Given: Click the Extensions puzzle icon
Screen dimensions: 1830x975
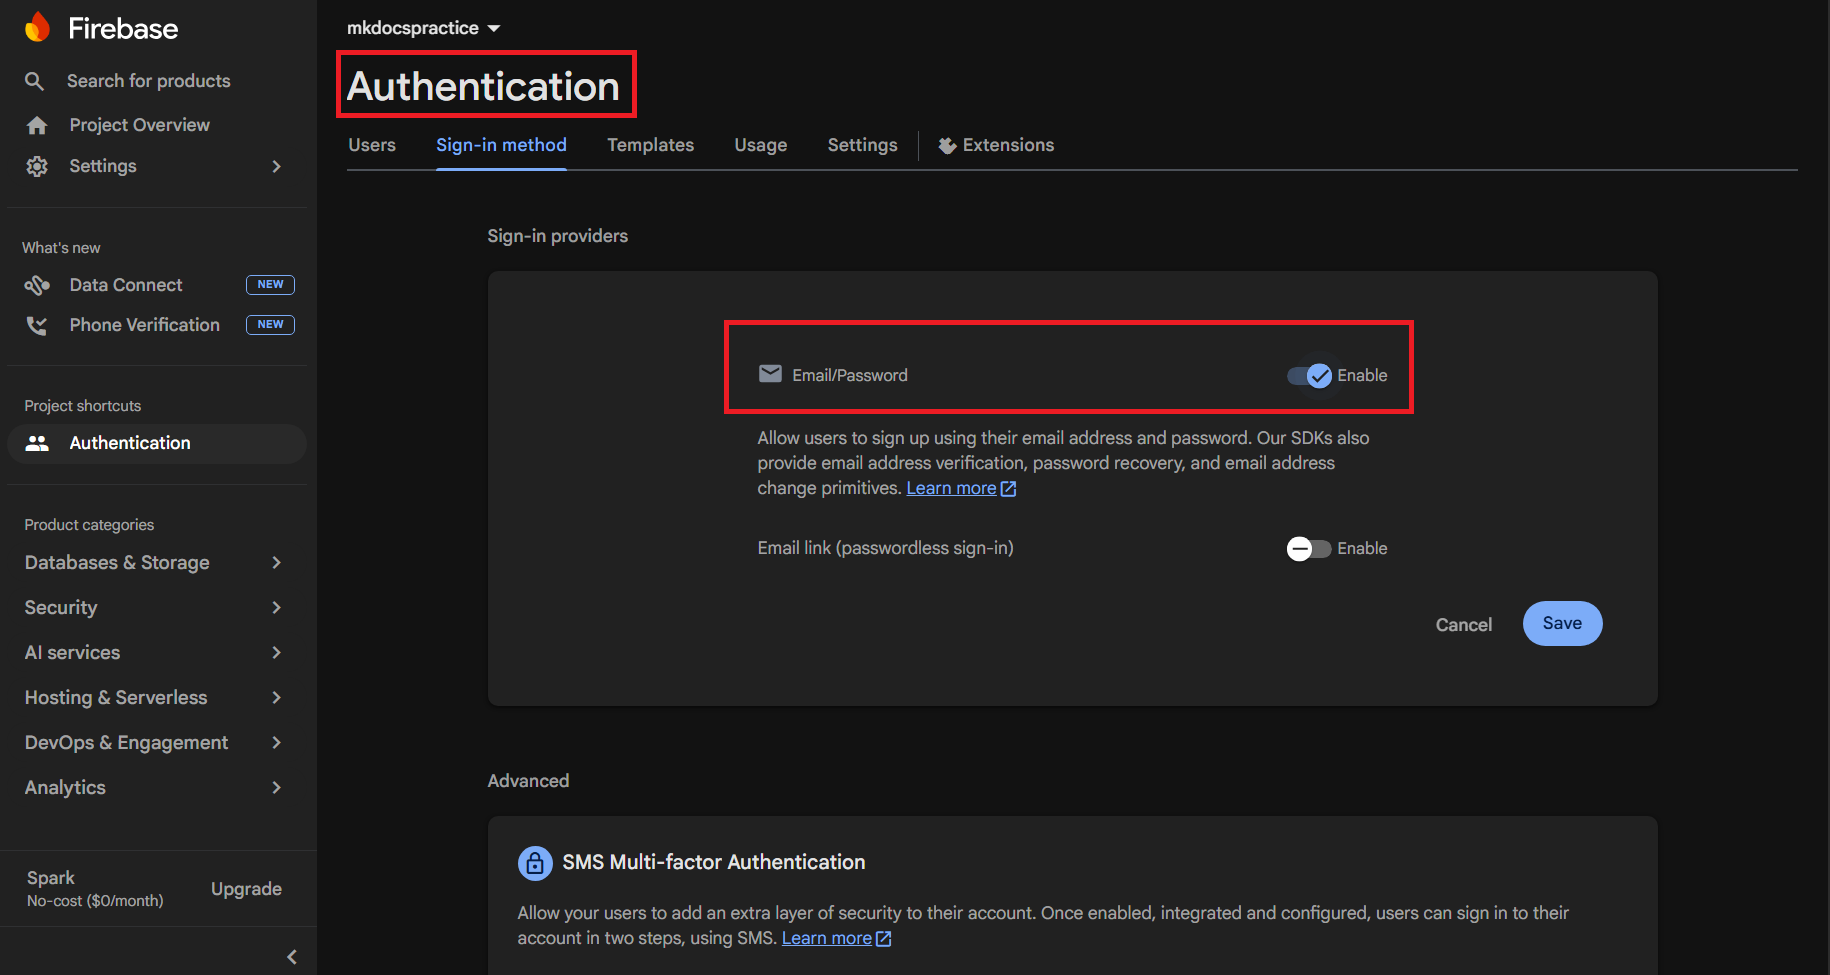Looking at the screenshot, I should coord(946,145).
